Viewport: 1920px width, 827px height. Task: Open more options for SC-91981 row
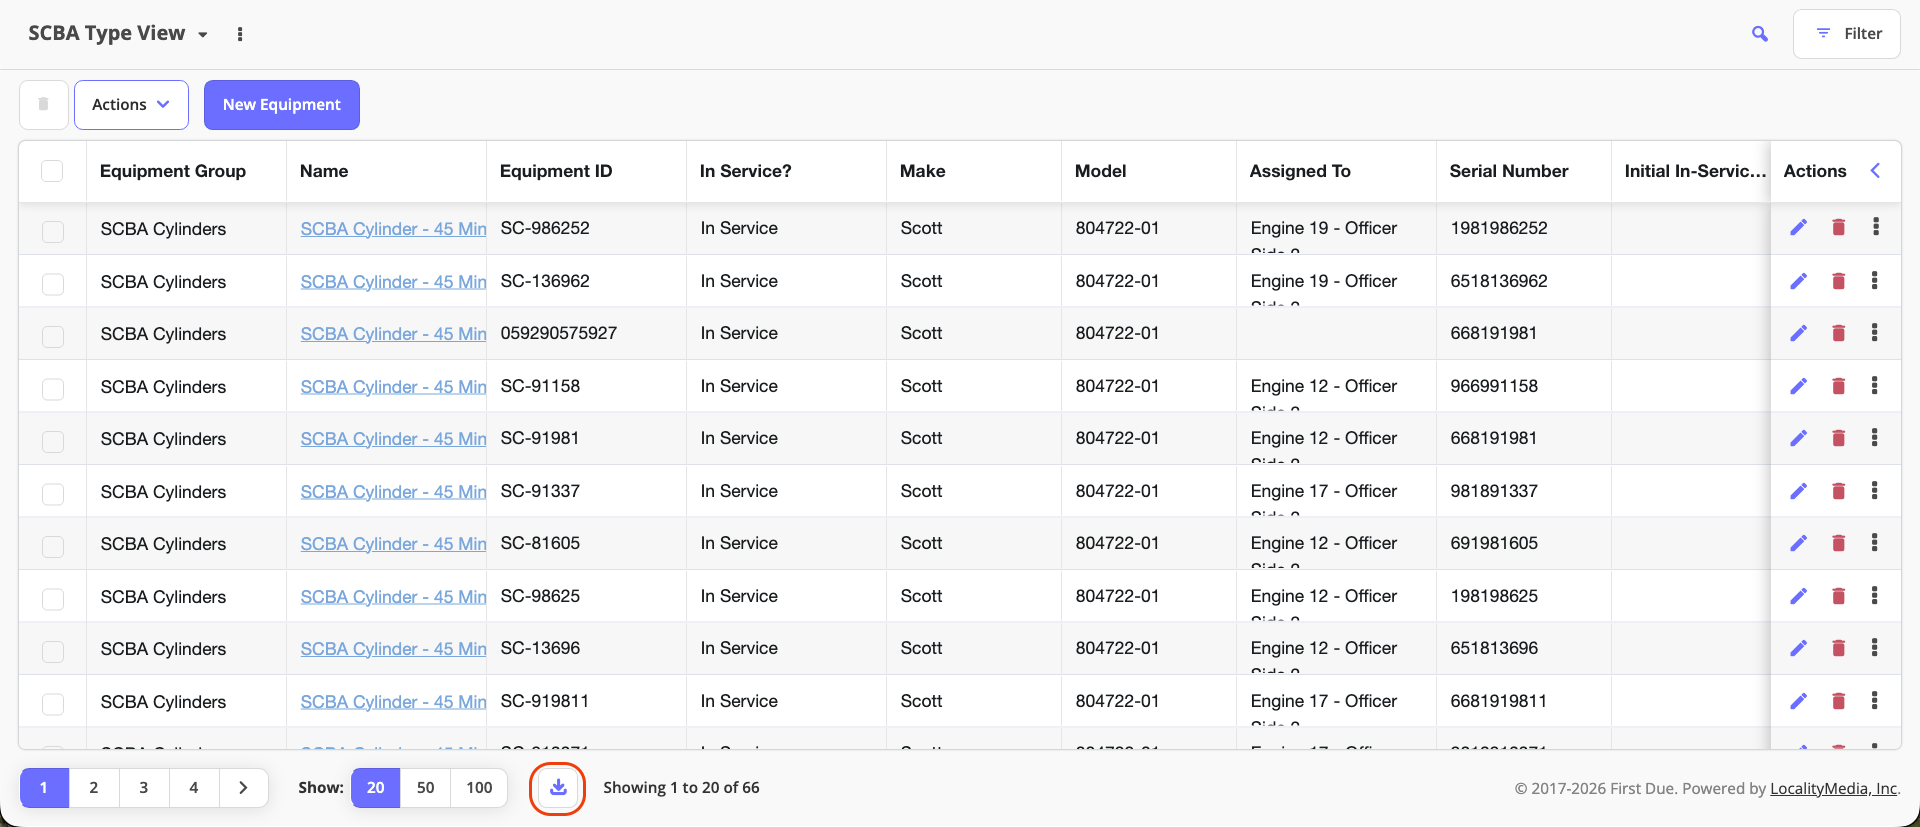(1875, 438)
